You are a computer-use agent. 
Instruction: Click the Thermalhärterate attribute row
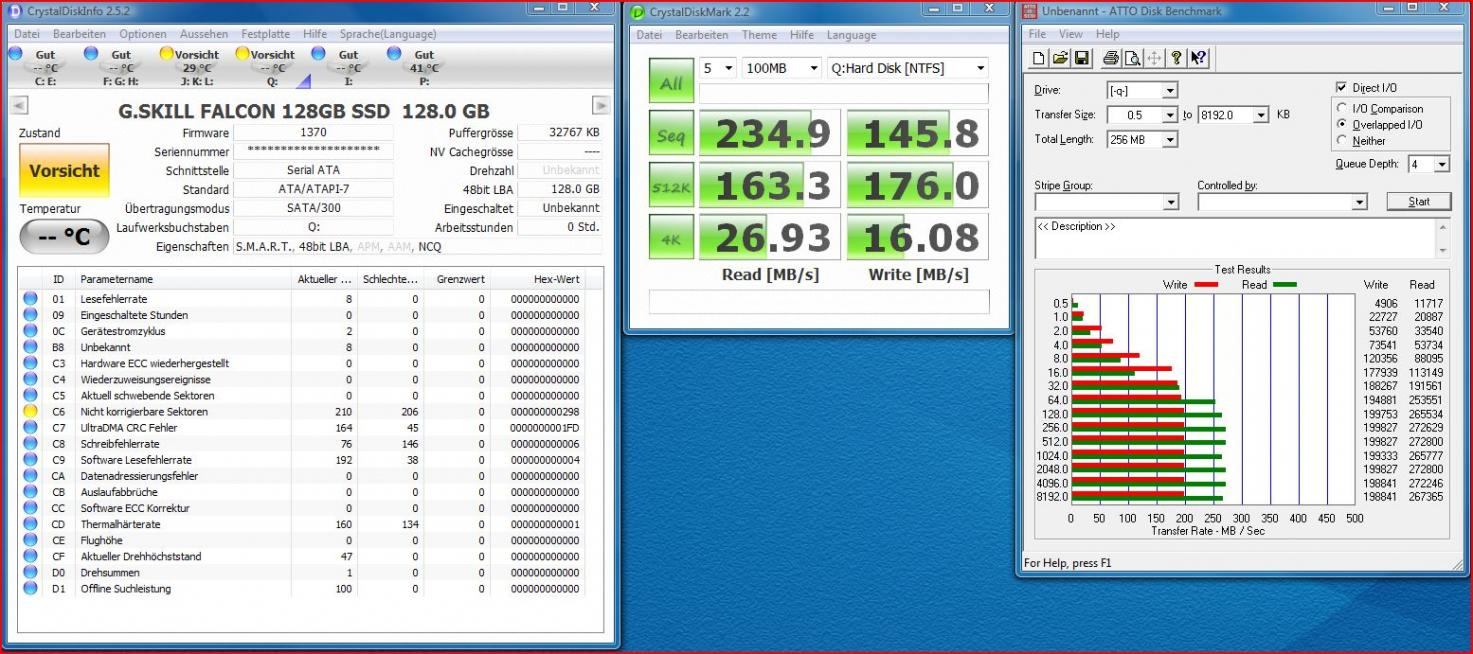pos(302,524)
